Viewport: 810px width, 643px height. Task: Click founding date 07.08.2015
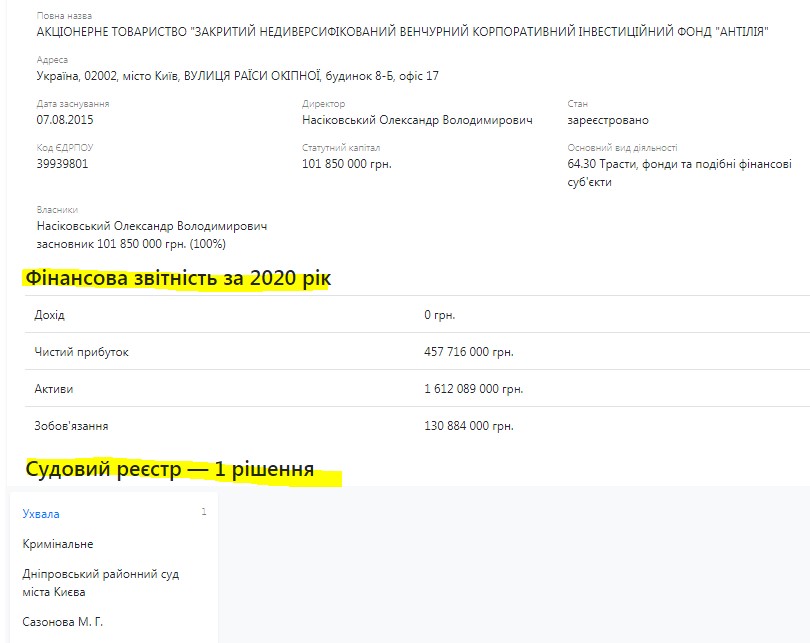click(x=65, y=120)
